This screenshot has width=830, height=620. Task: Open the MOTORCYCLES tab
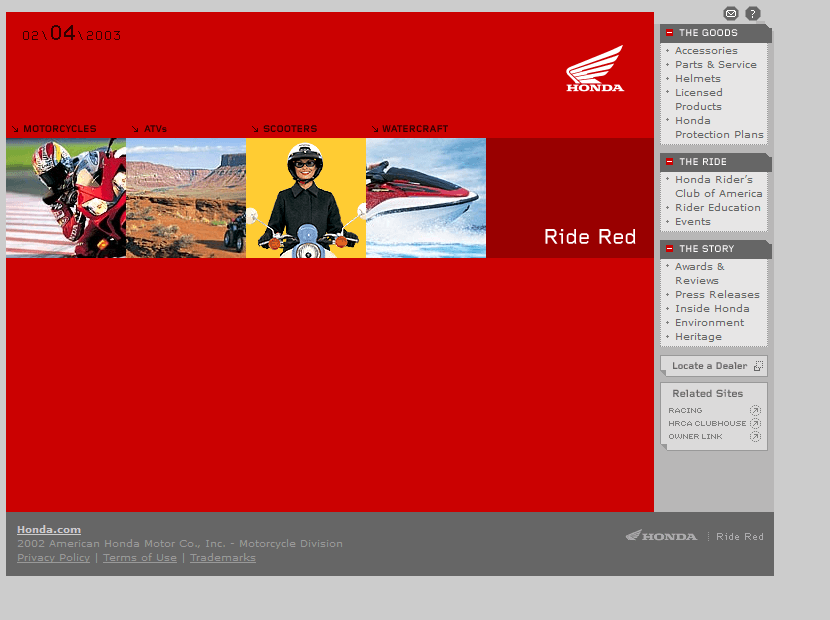coord(54,129)
